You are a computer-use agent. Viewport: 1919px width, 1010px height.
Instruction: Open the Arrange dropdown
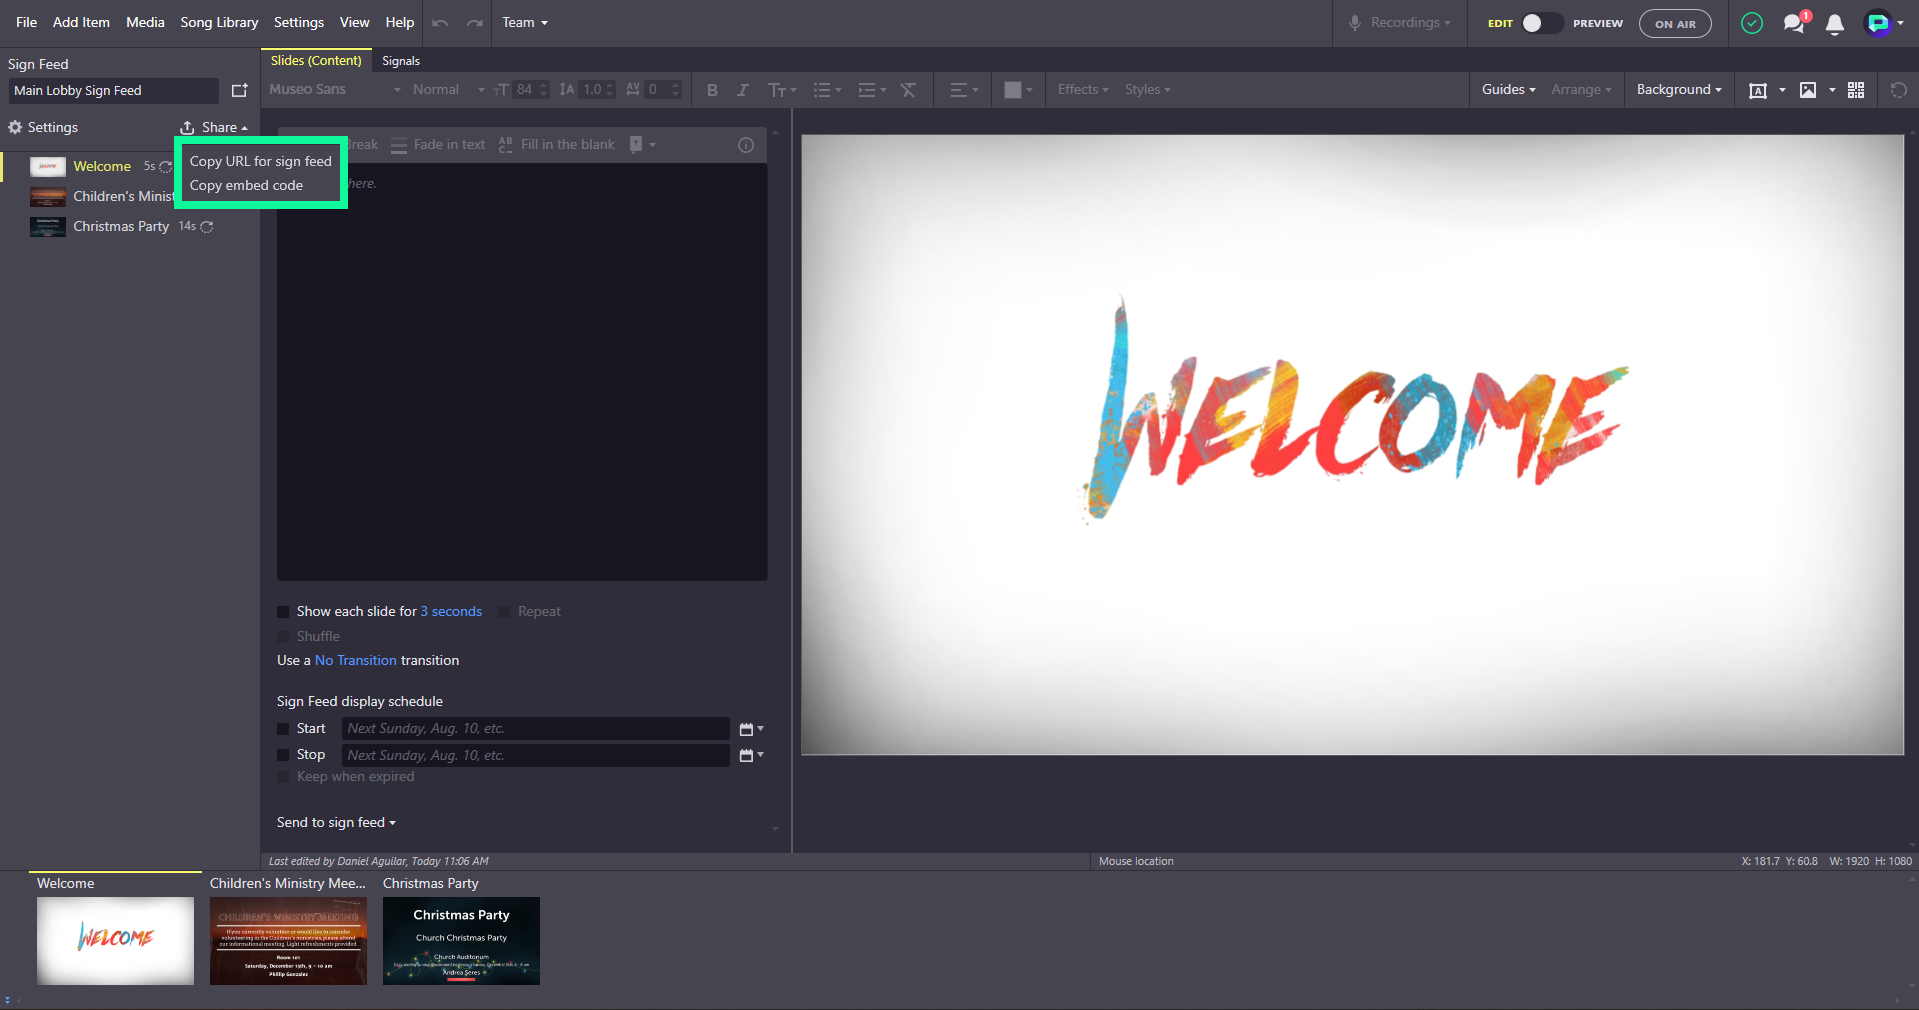pos(1581,90)
